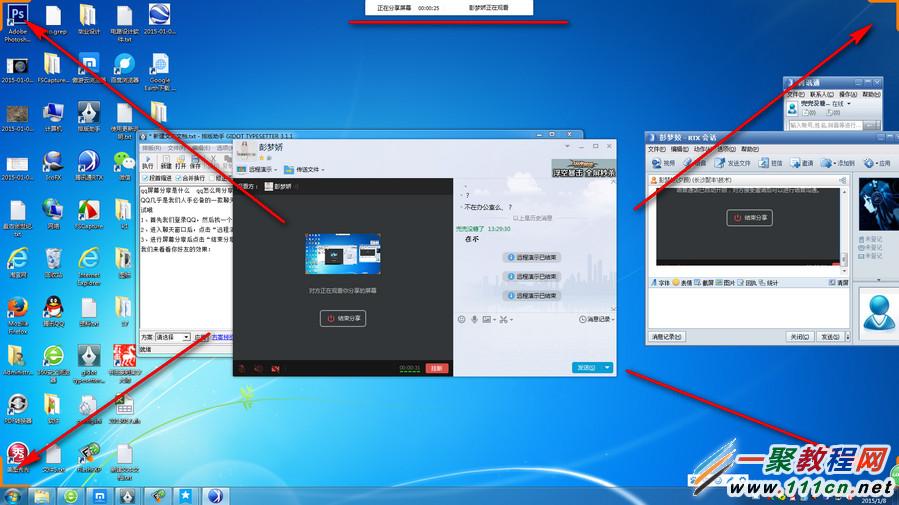
Task: Open 帮助 menu in RTX conversation window
Action: click(750, 149)
